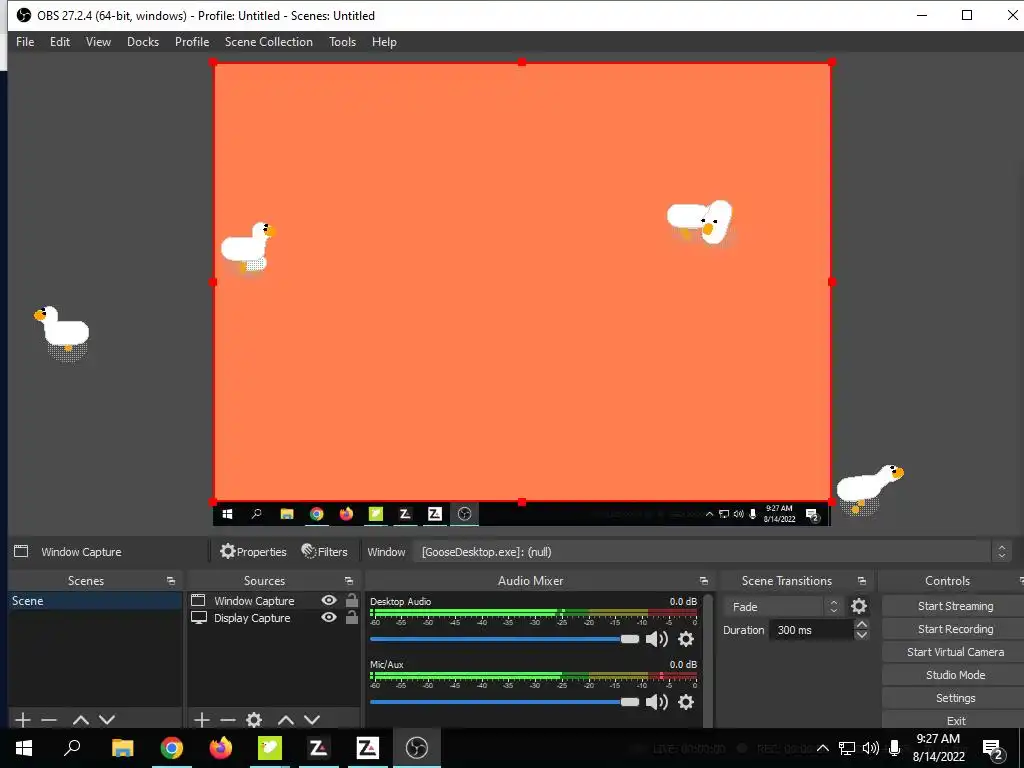
Task: Move the scene down in Scenes list
Action: (107, 720)
